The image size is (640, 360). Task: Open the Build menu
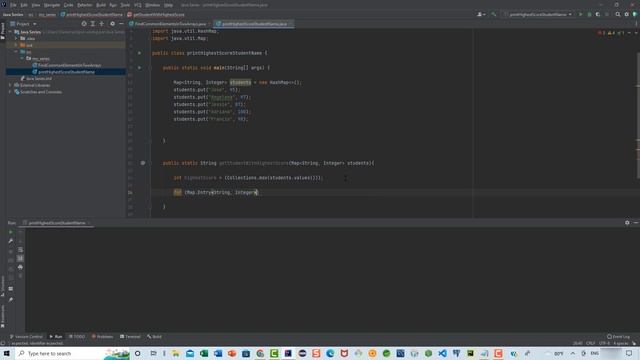[x=101, y=5]
